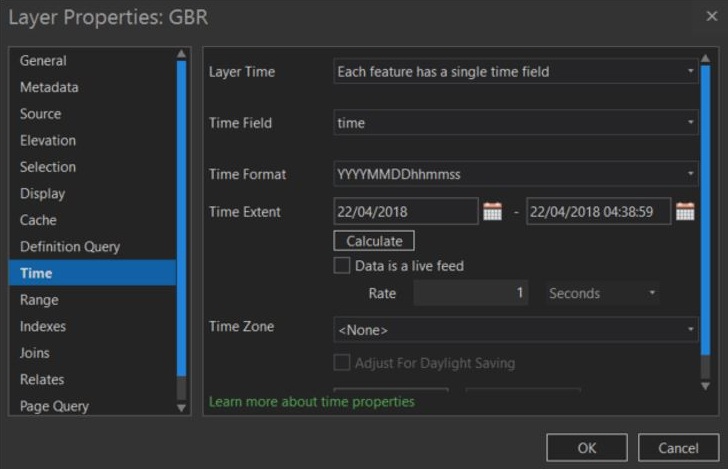Viewport: 728px width, 469px height.
Task: Select the Time tab
Action: tap(92, 273)
